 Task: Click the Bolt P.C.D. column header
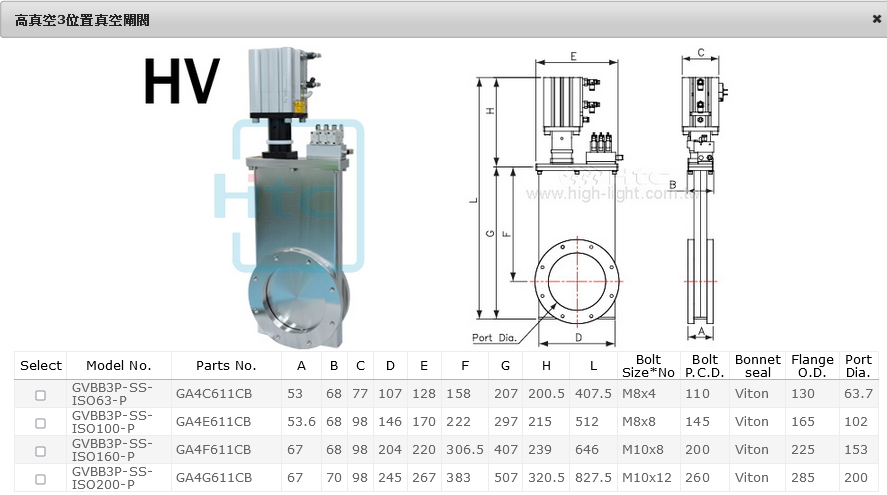[704, 366]
